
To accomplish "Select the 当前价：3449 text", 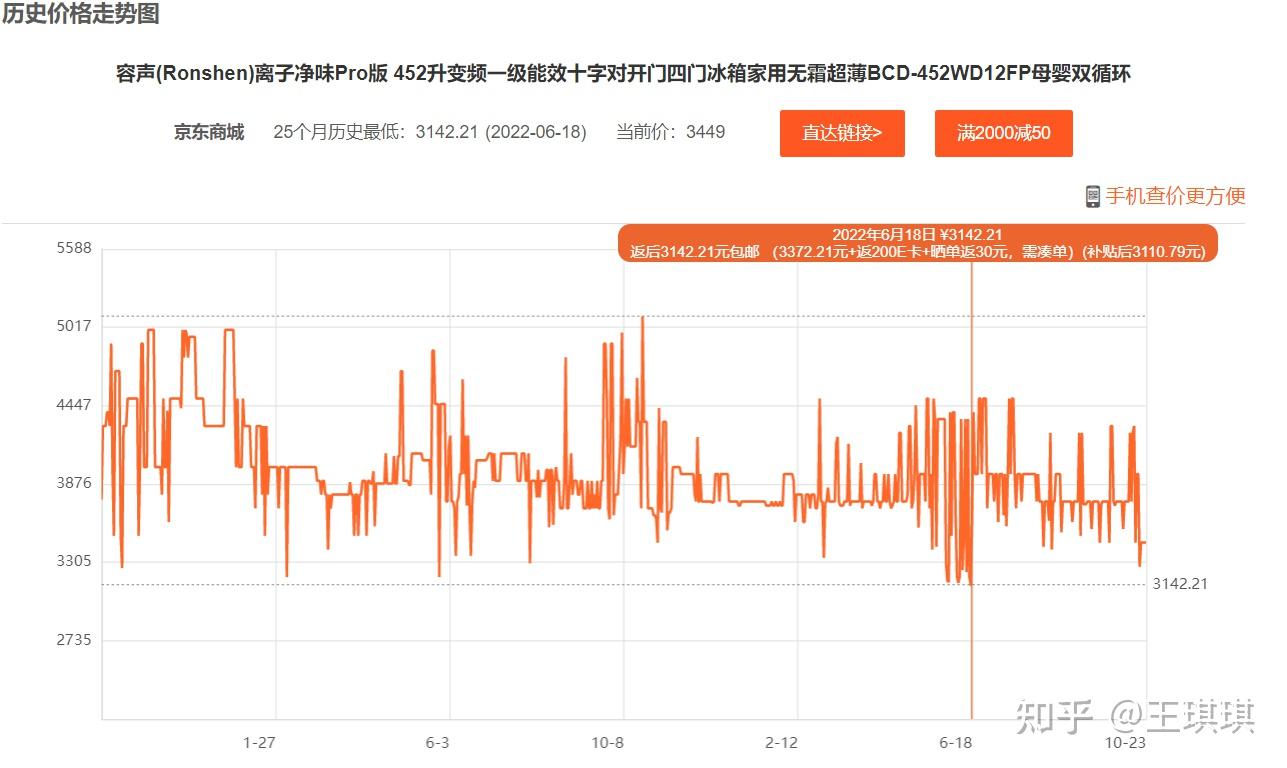I will point(670,132).
